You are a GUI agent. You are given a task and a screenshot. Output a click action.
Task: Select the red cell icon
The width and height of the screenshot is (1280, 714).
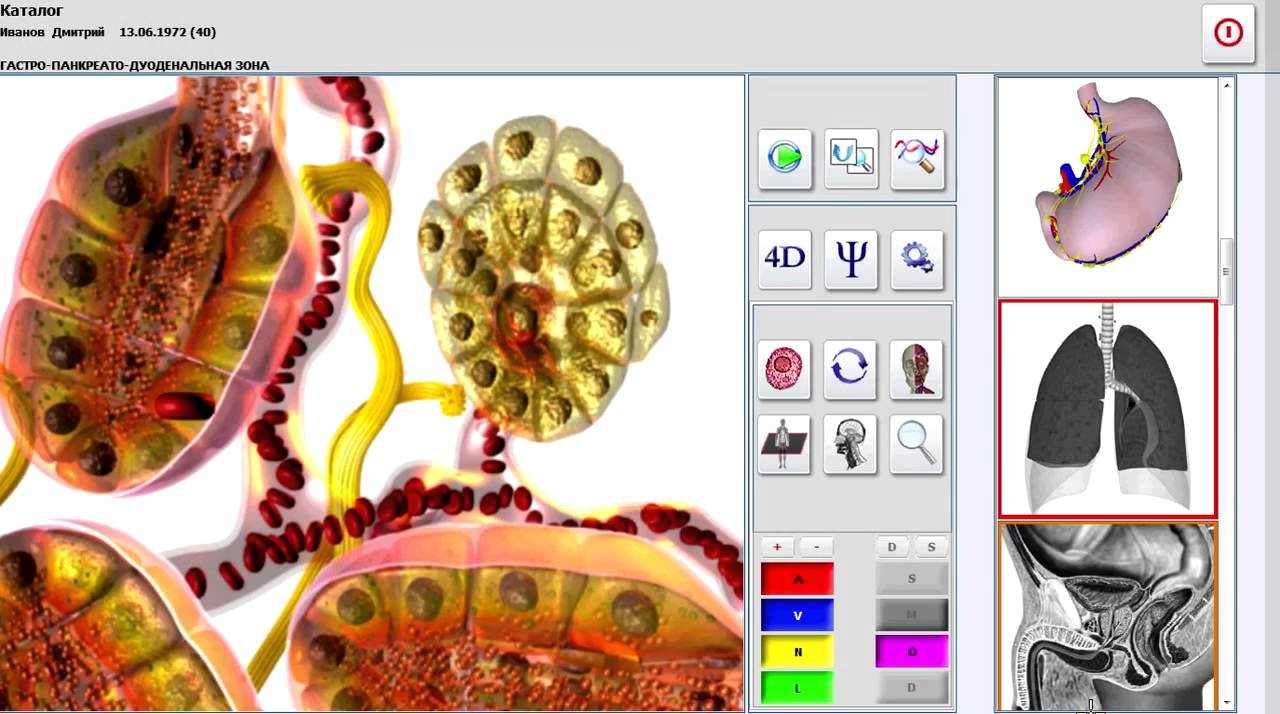pos(785,368)
